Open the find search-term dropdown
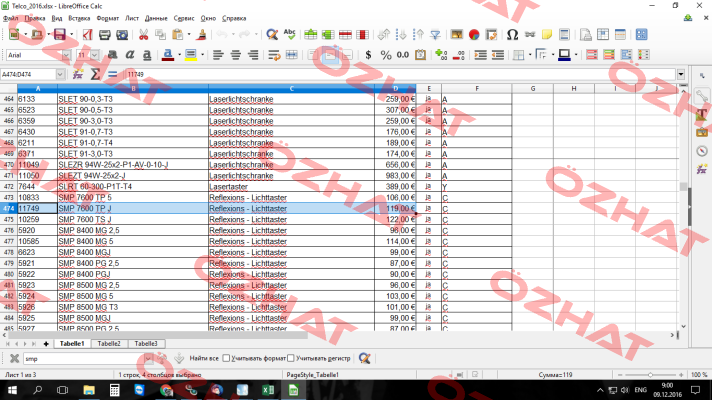Image resolution: width=712 pixels, height=400 pixels. [148, 359]
